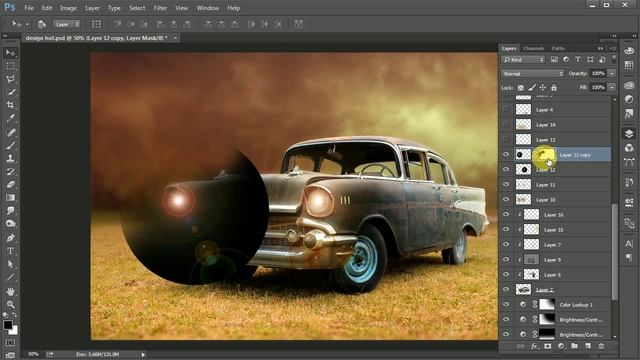Image resolution: width=640 pixels, height=360 pixels.
Task: Open the Filter menu
Action: pos(160,8)
